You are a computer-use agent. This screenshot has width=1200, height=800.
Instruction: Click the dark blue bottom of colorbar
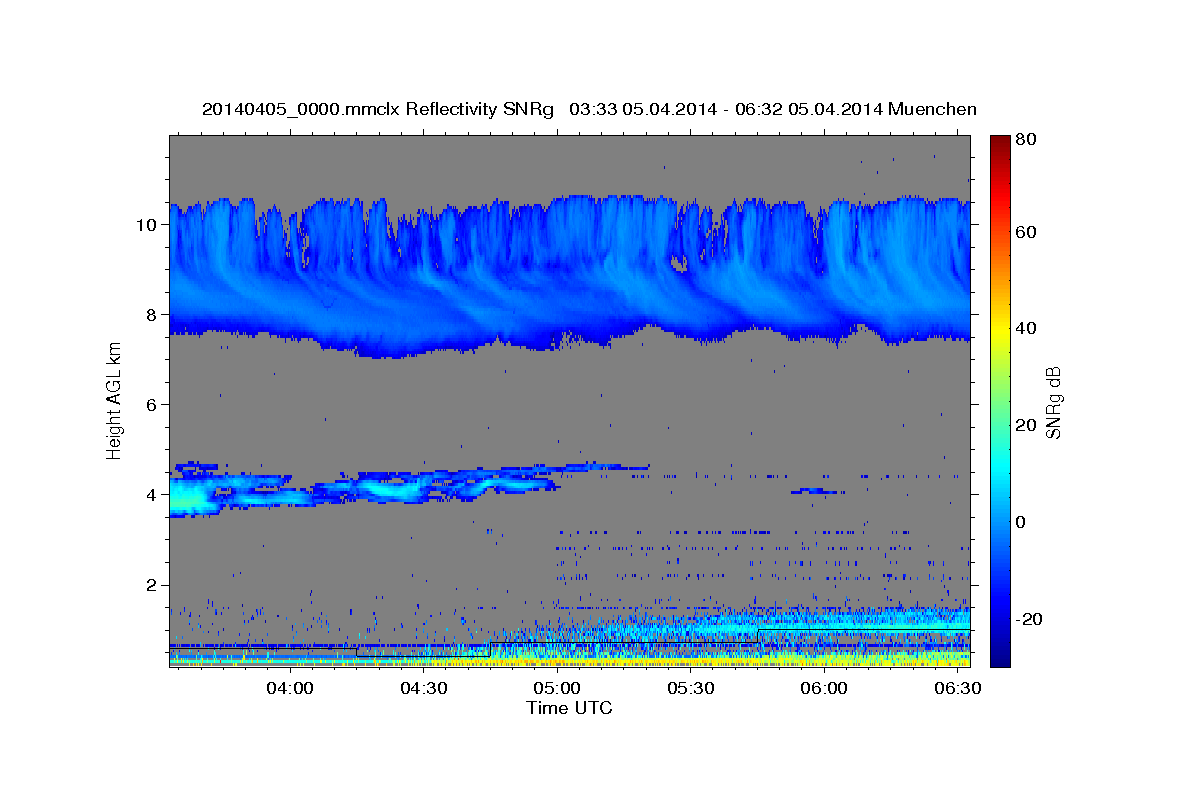tap(999, 655)
